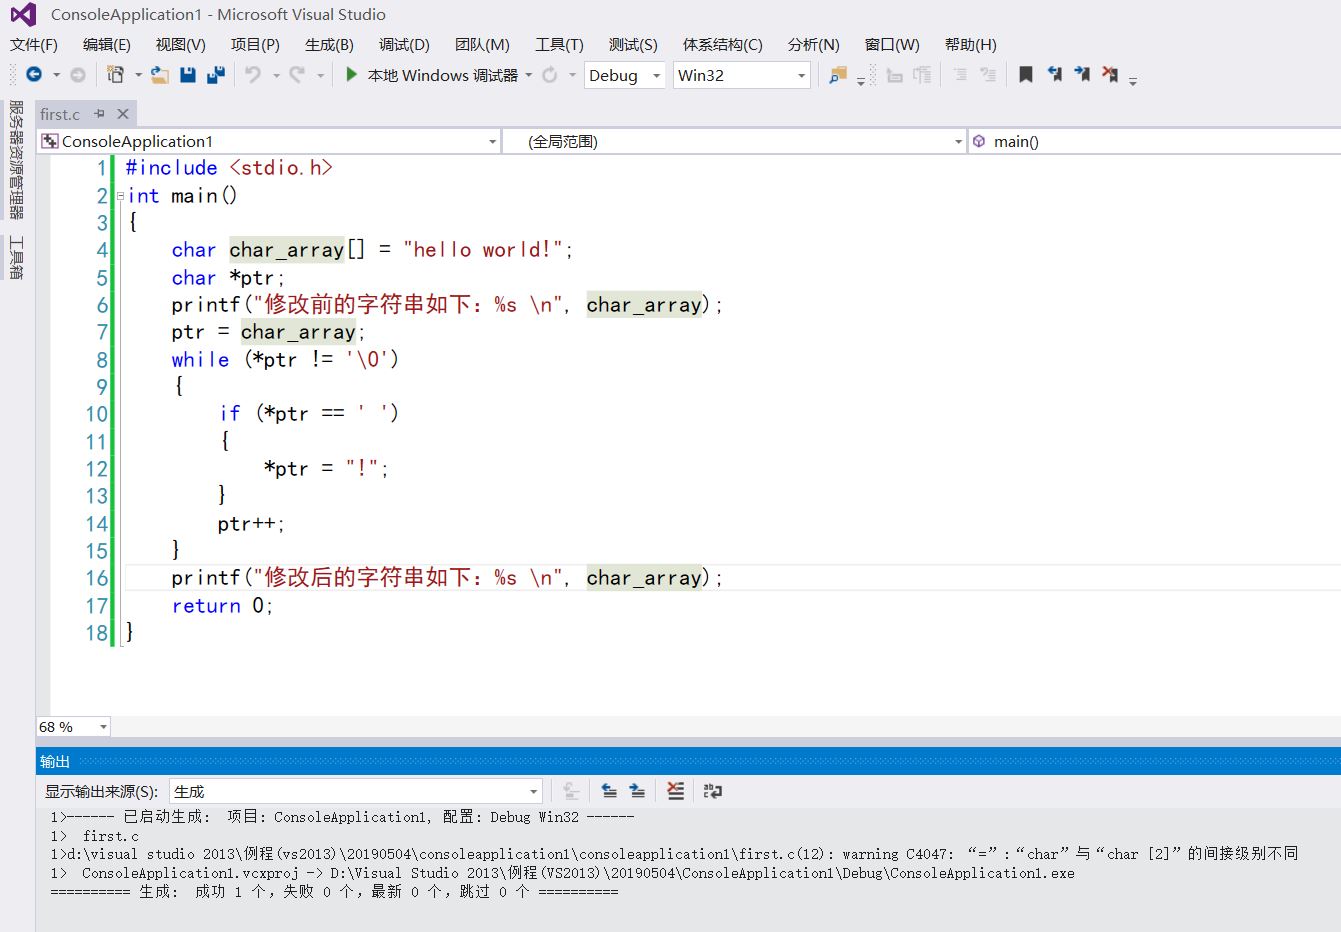The height and width of the screenshot is (932, 1341).
Task: Open the 窗口(W) menu
Action: (892, 44)
